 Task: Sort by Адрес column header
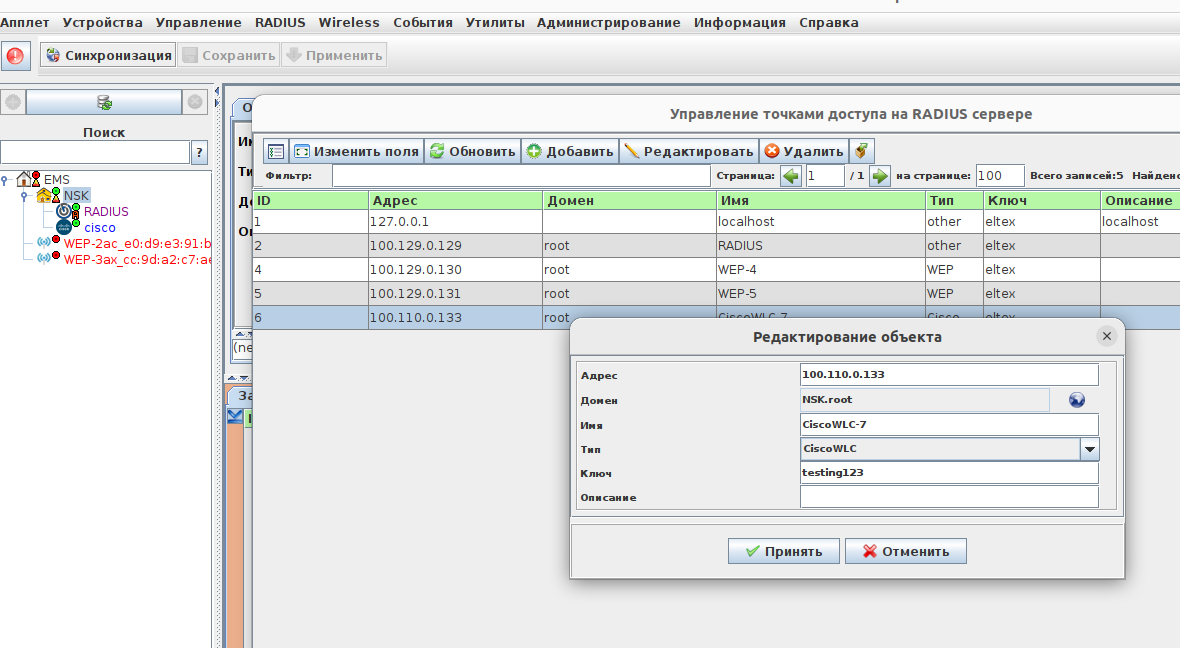(455, 200)
